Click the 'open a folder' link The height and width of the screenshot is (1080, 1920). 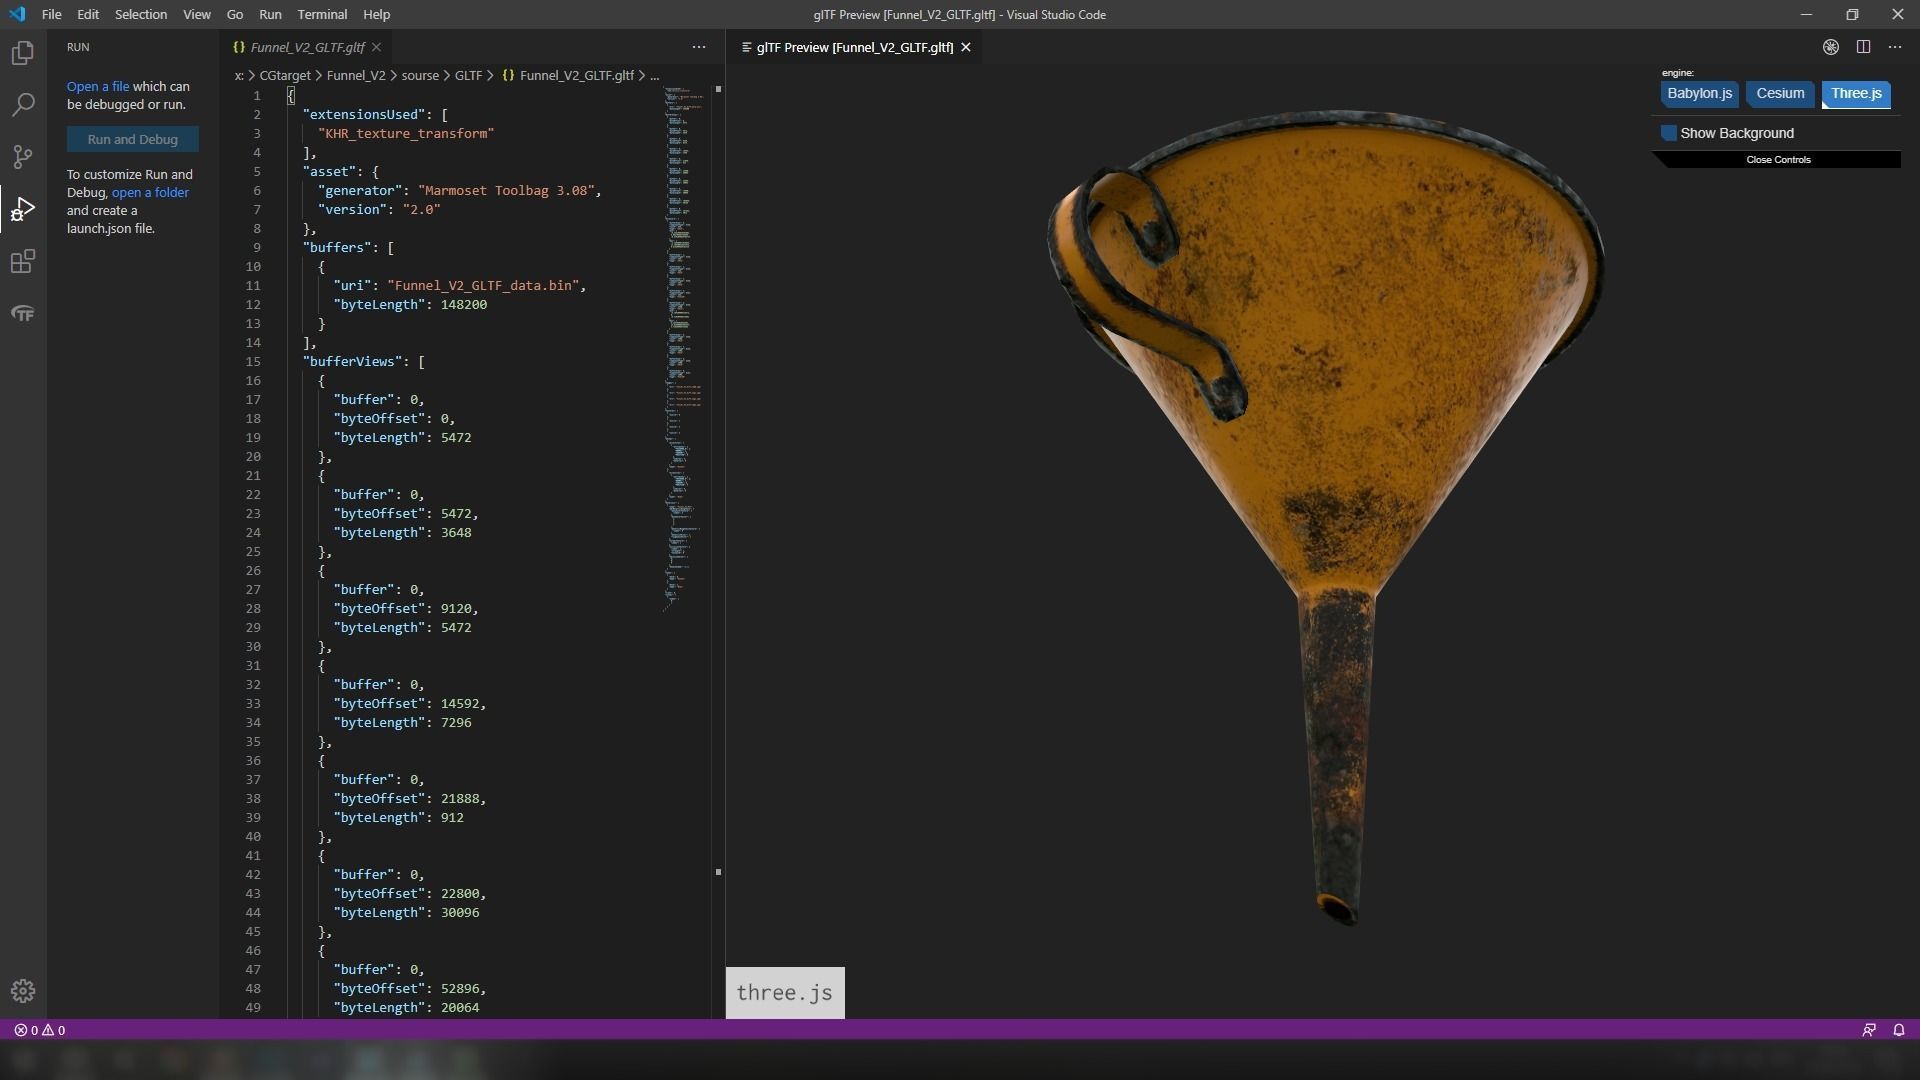150,193
